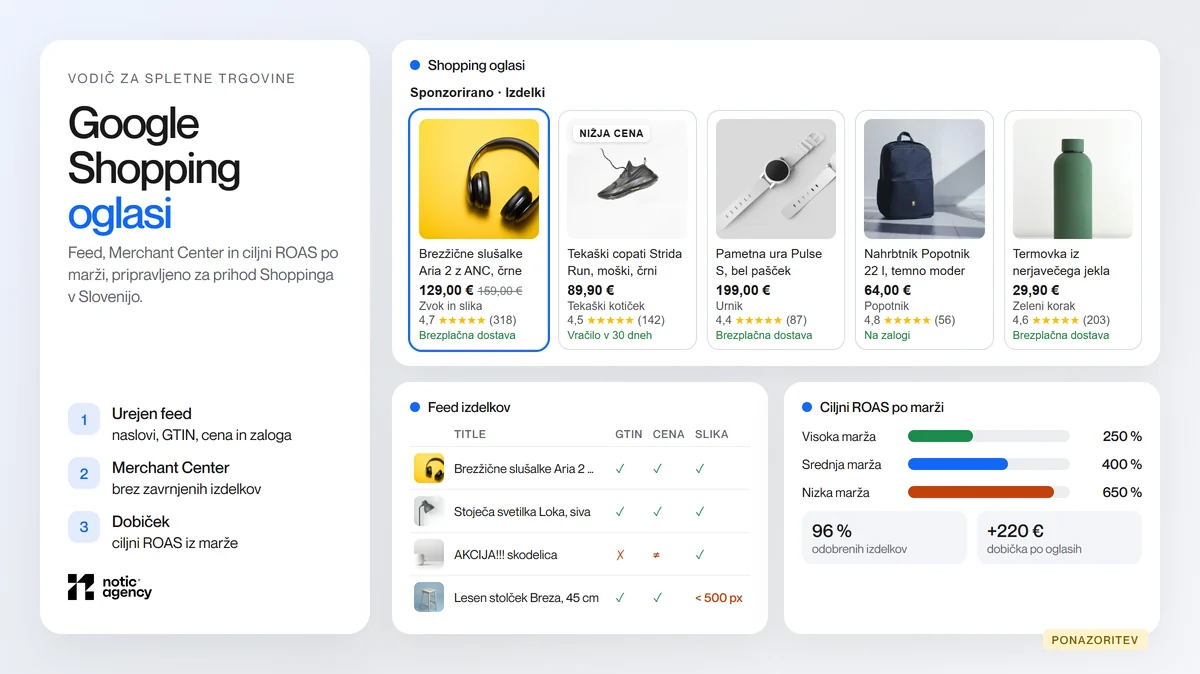Click the SLIKA checkmark in the AKCIJA row
This screenshot has width=1200, height=674.
(x=700, y=554)
